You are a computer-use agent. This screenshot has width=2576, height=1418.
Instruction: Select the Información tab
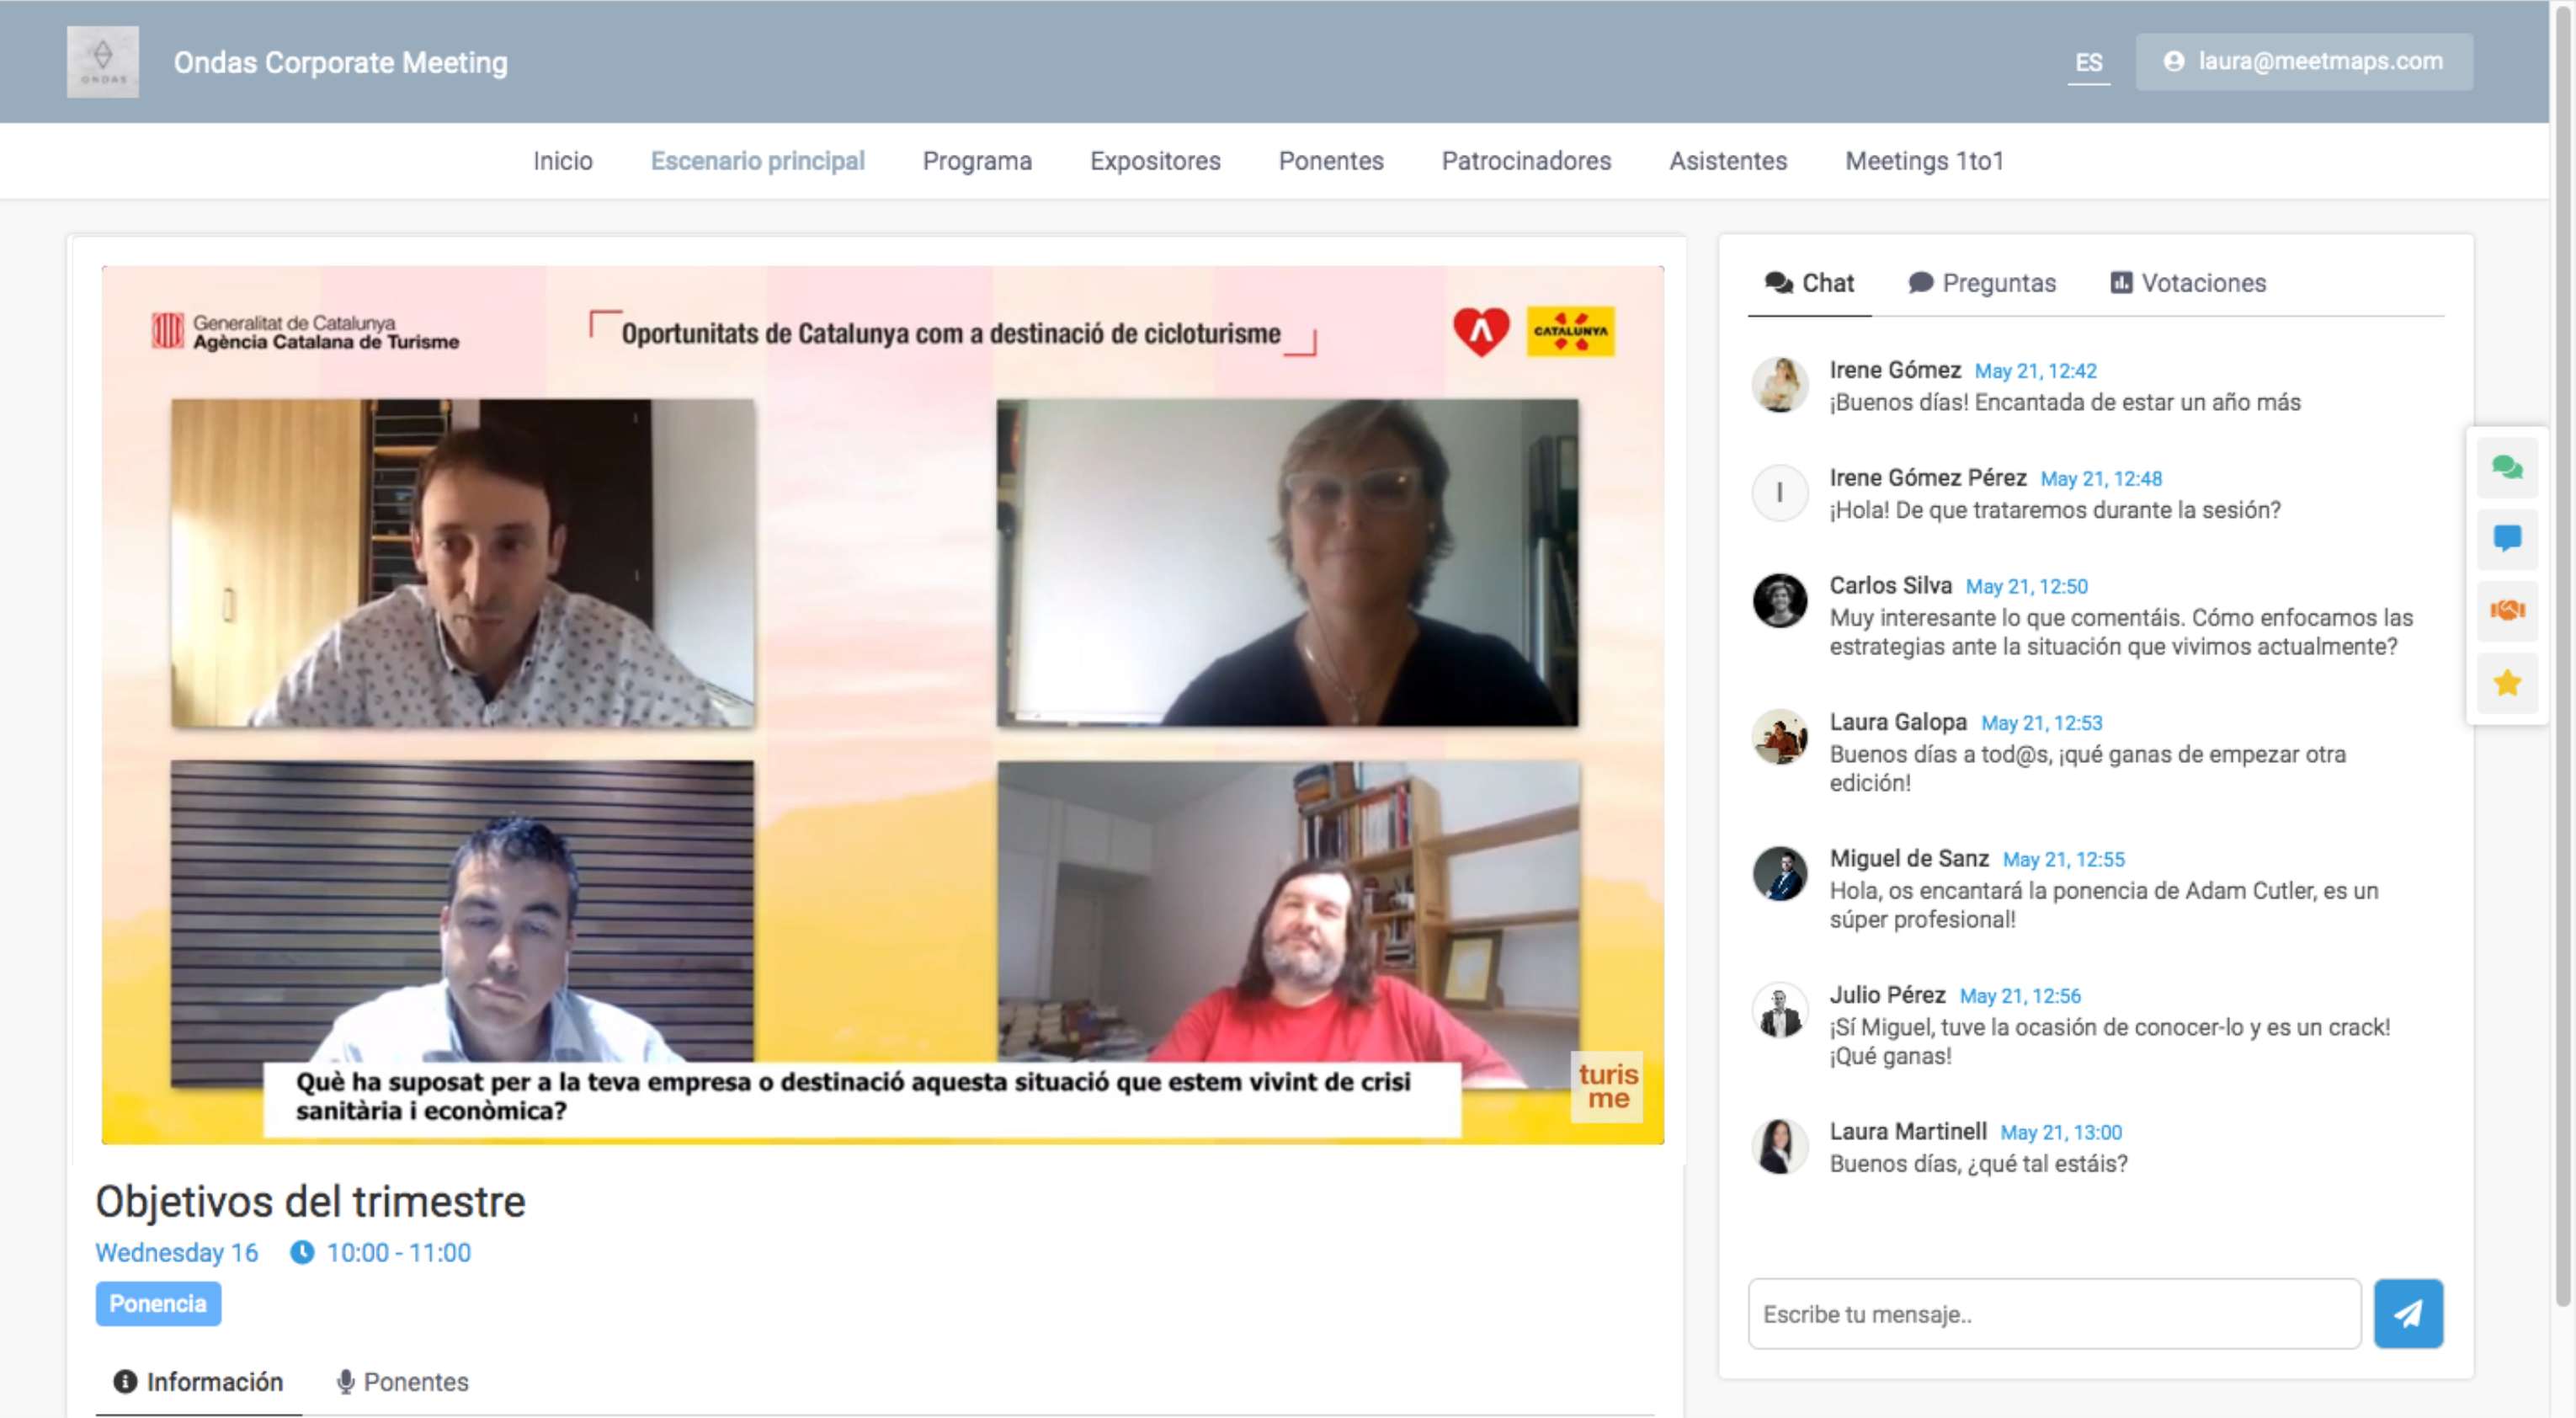pyautogui.click(x=198, y=1381)
